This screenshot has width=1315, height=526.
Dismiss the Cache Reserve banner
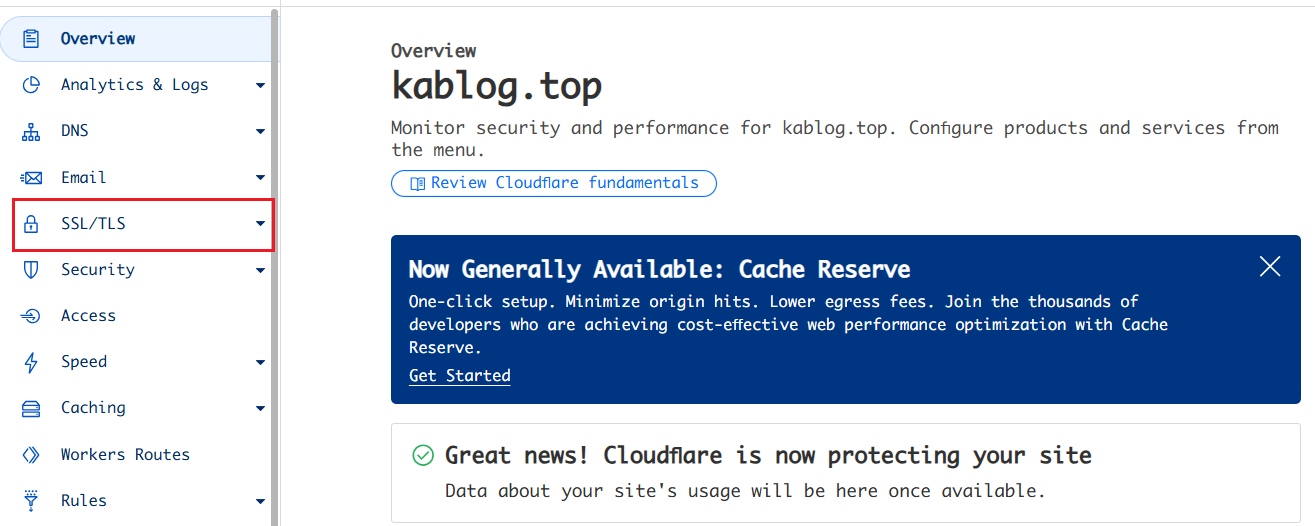click(1270, 266)
